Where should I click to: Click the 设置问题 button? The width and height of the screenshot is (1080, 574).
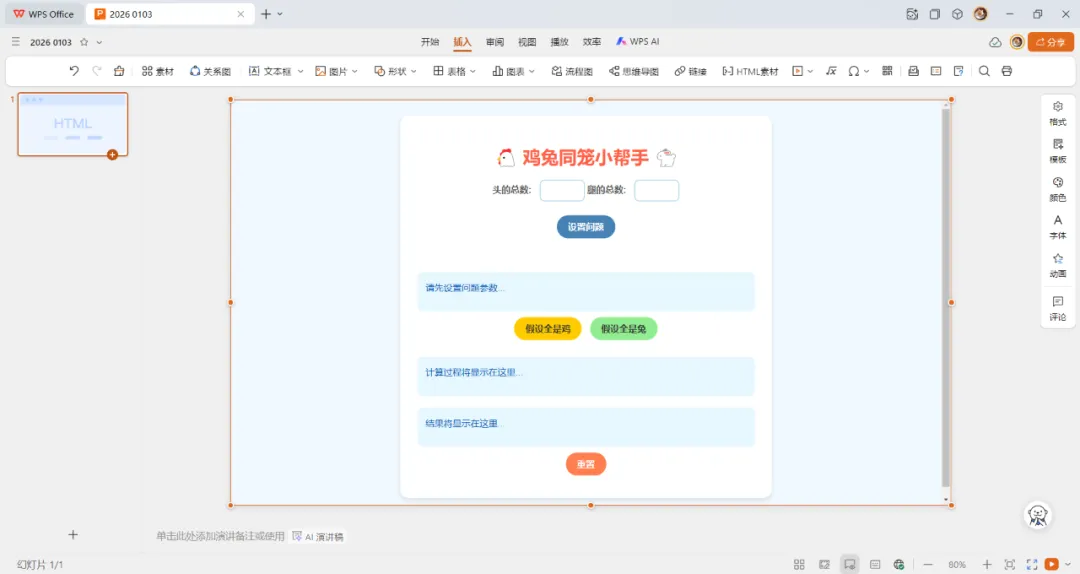coord(585,227)
